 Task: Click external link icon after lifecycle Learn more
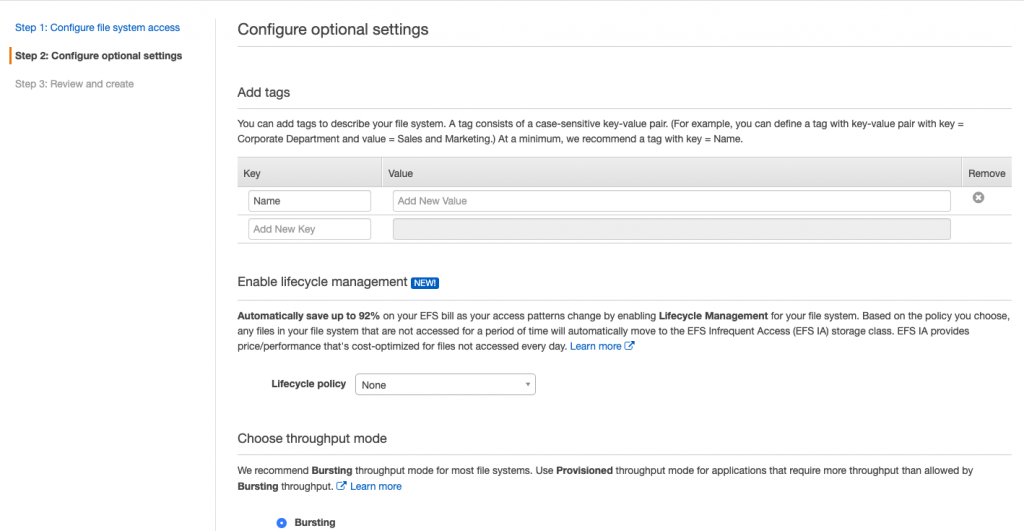pyautogui.click(x=629, y=346)
